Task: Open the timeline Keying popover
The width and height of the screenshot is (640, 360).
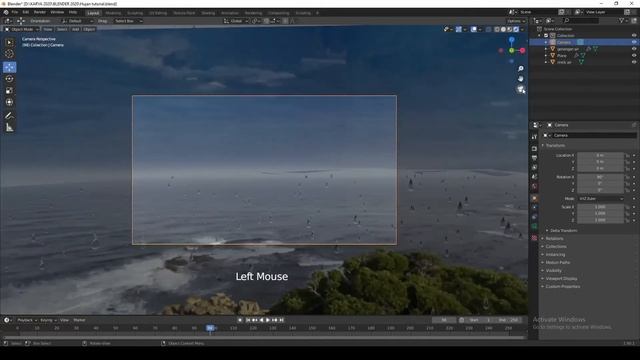Action: [48, 320]
